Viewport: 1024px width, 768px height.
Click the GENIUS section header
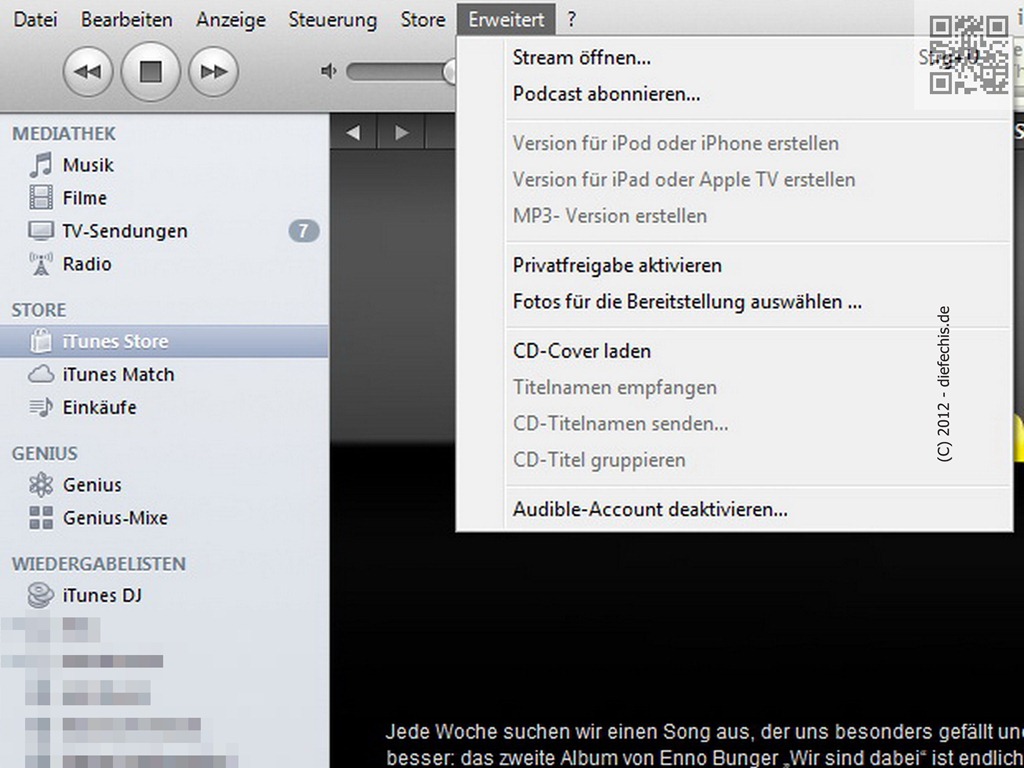click(x=44, y=453)
